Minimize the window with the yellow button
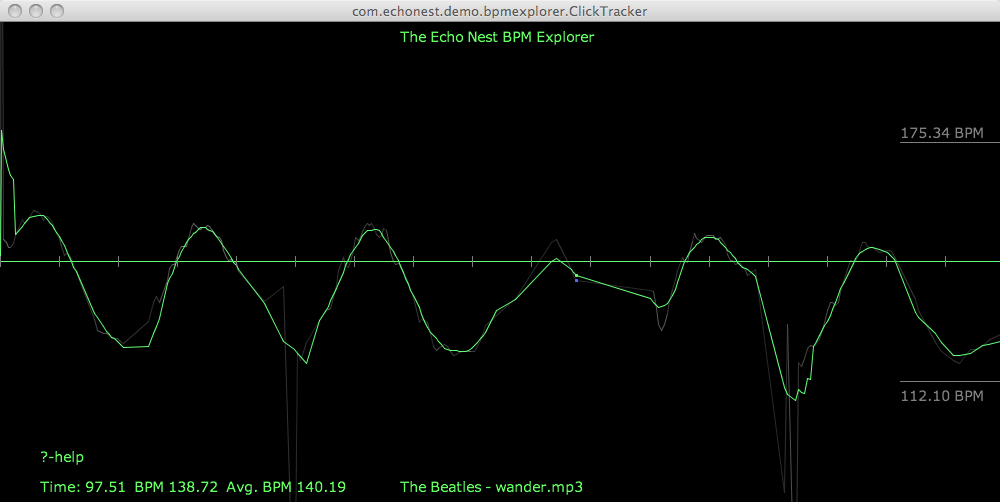The height and width of the screenshot is (502, 1000). [x=36, y=10]
